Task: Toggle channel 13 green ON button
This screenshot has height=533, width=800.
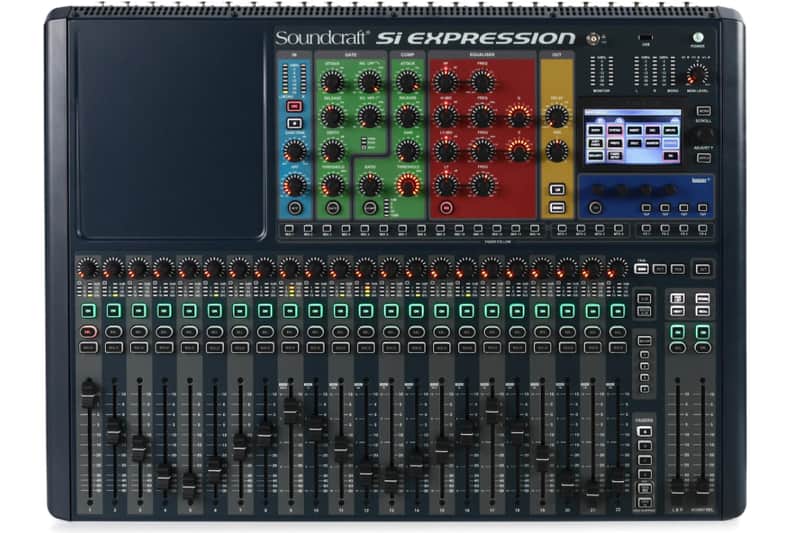Action: click(x=391, y=311)
